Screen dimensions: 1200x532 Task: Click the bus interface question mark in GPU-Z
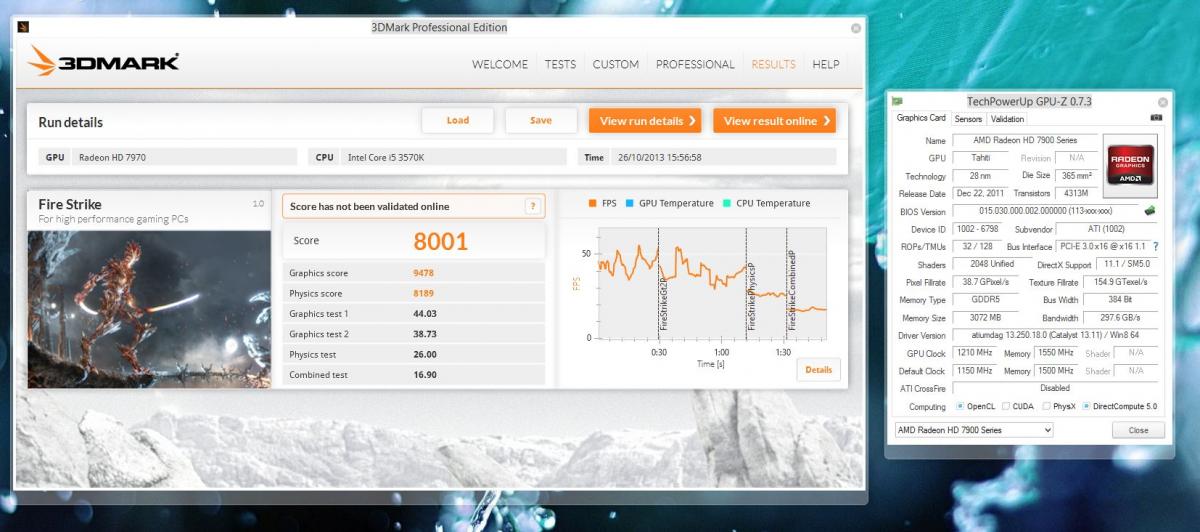point(1156,246)
